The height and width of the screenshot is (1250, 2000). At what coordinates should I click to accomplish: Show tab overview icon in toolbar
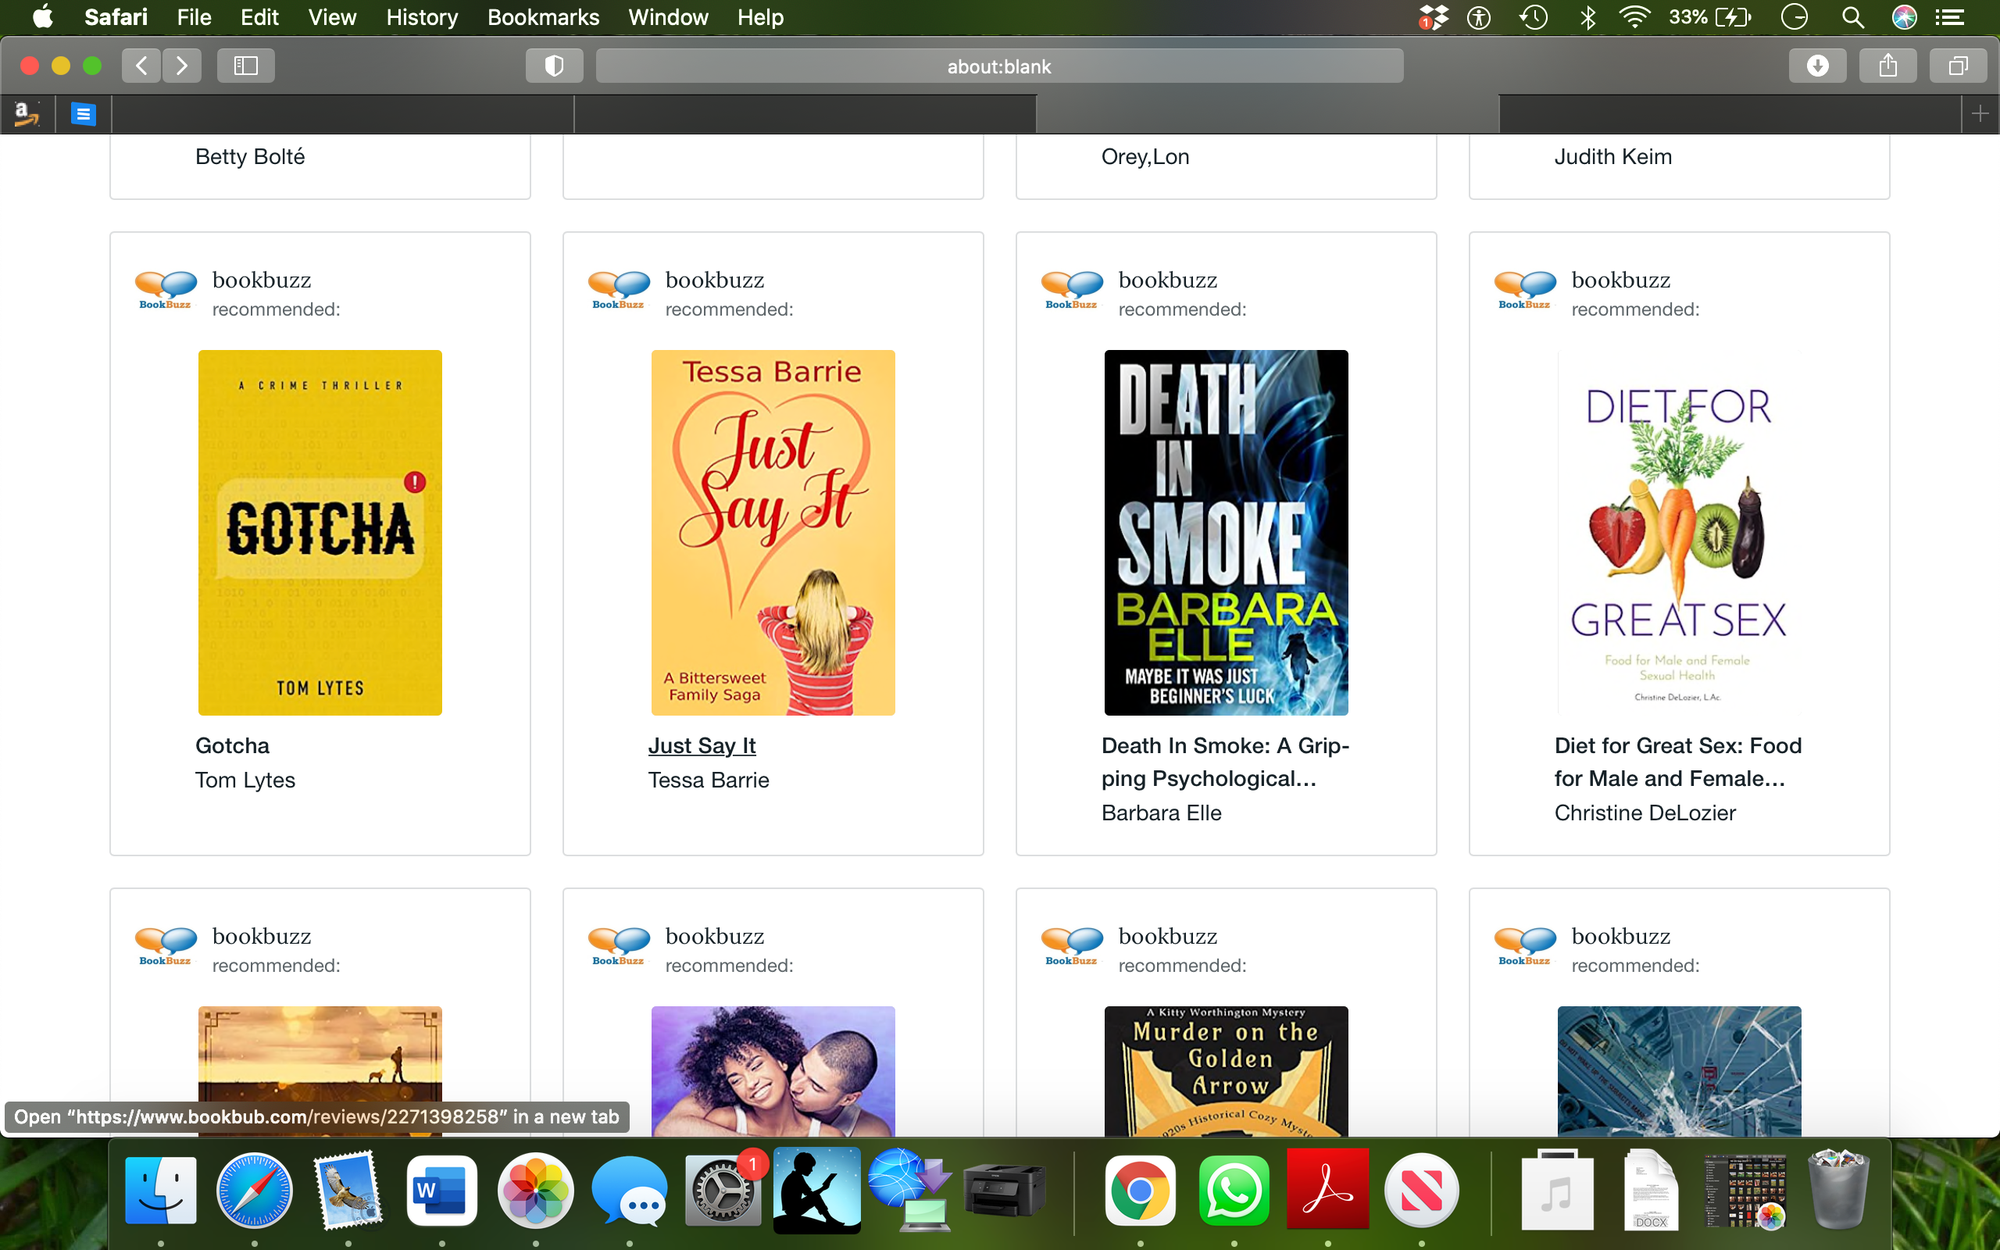(1958, 66)
